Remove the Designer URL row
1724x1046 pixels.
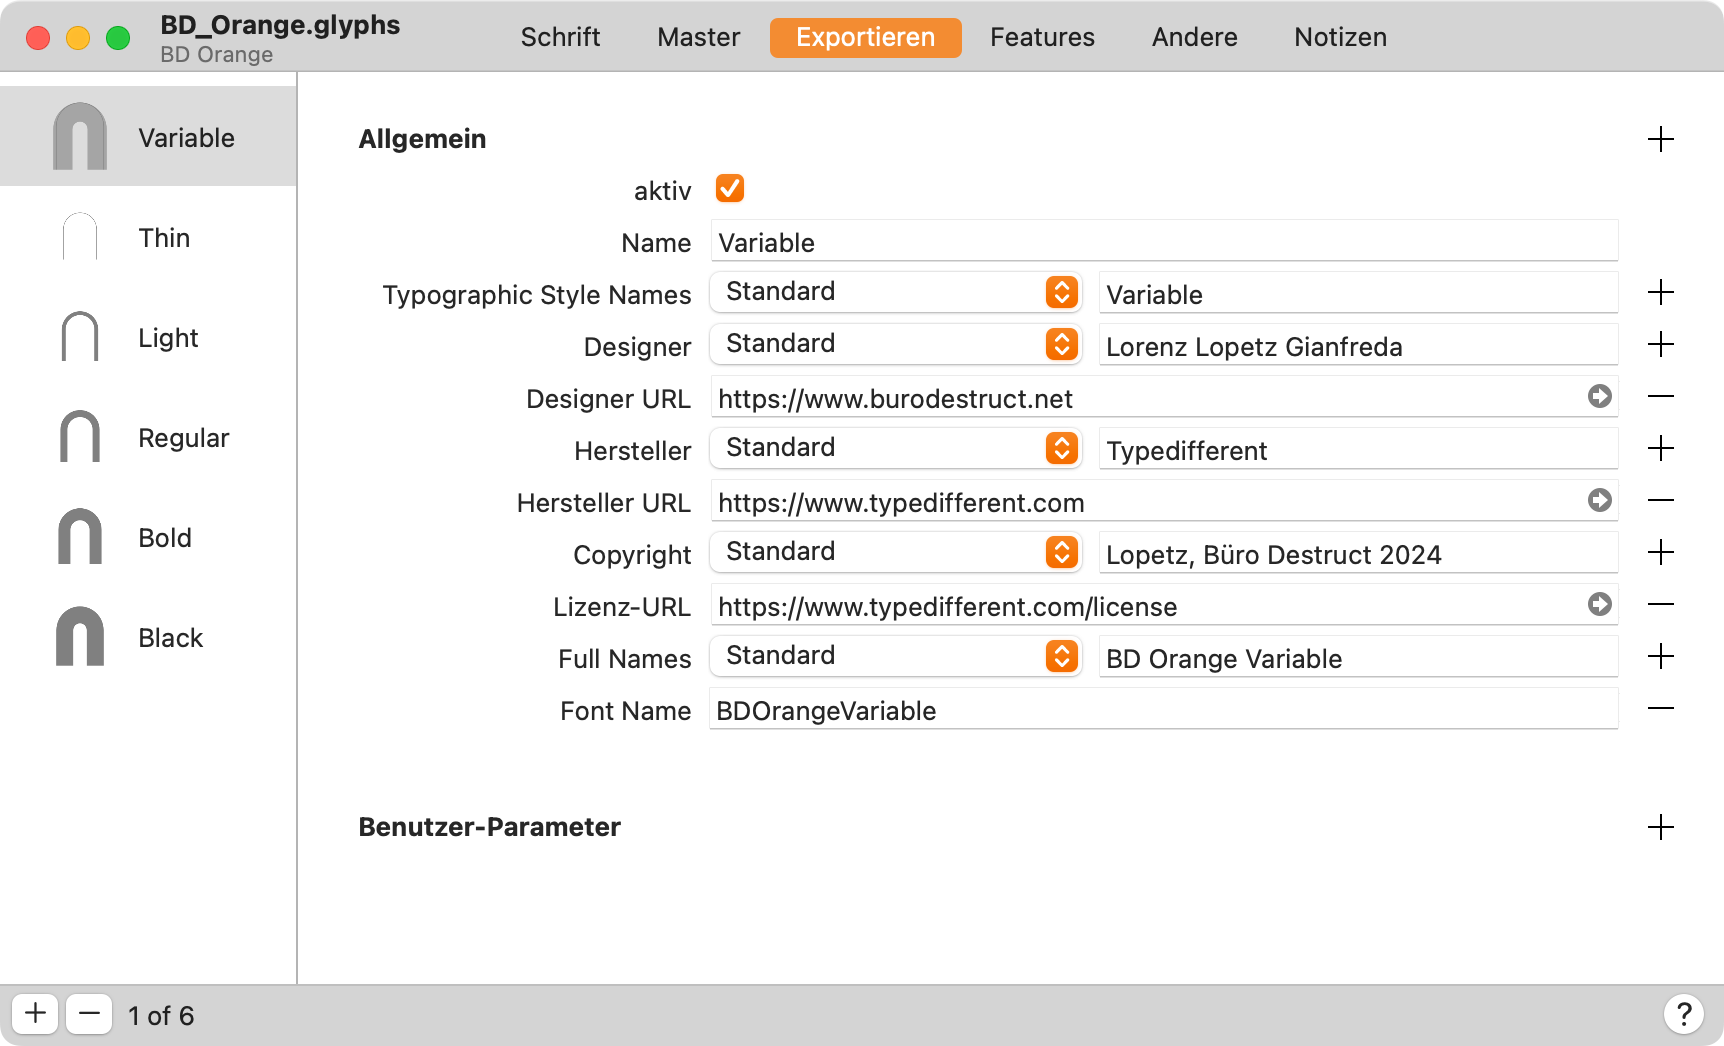click(x=1660, y=397)
